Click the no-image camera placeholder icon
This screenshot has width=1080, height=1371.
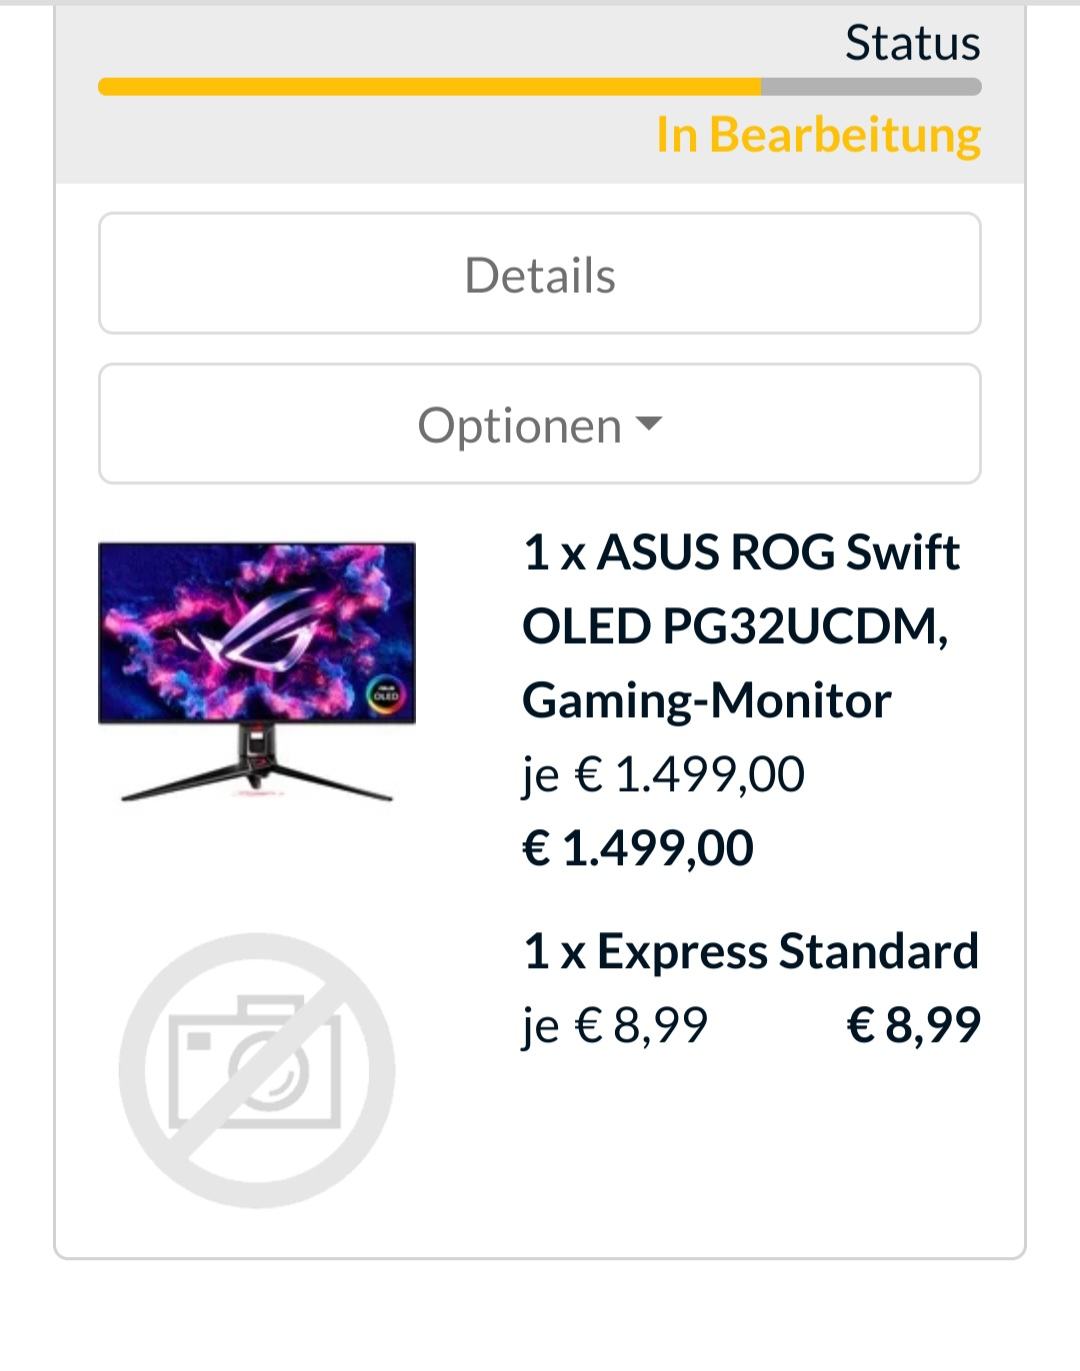[x=257, y=1070]
